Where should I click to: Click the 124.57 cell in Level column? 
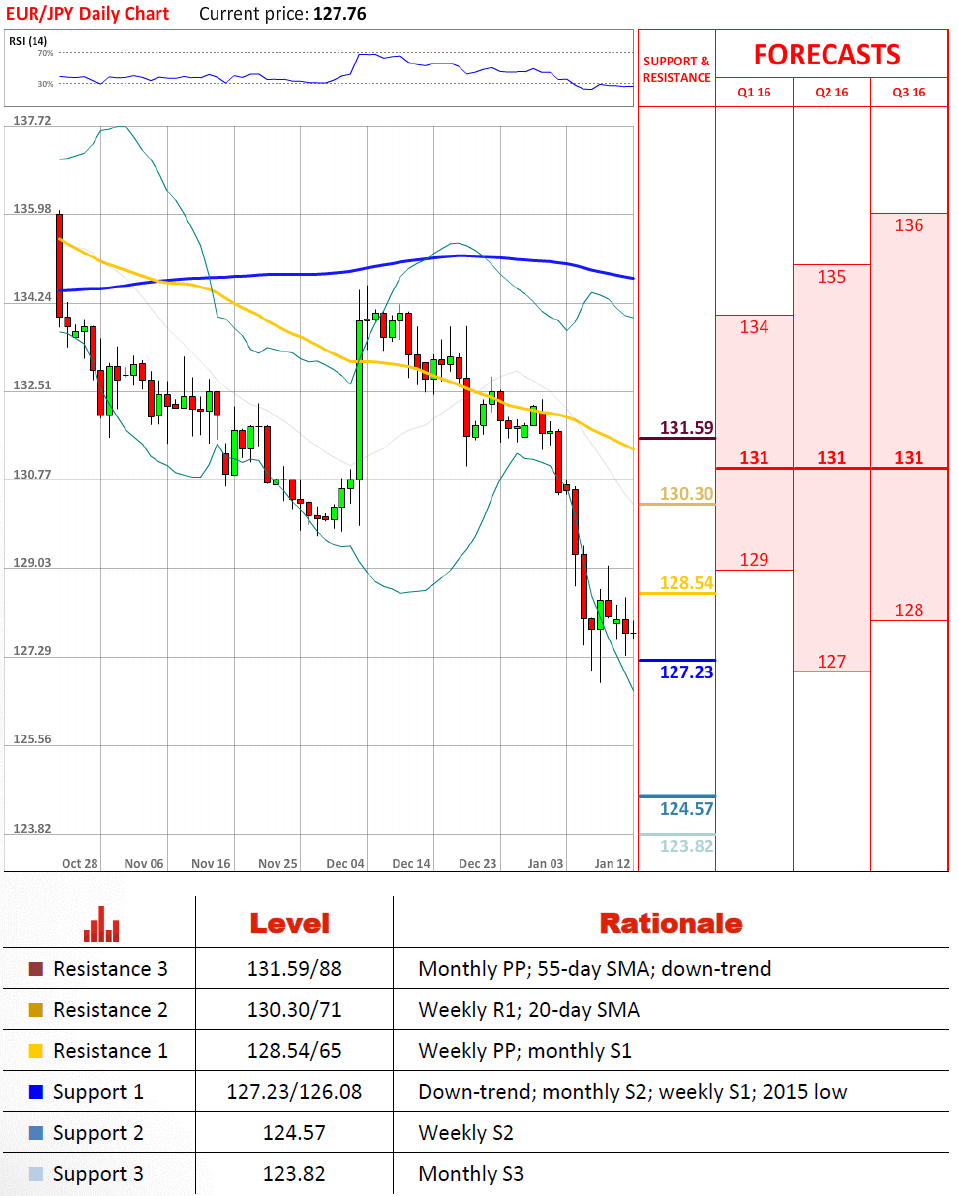click(294, 1133)
